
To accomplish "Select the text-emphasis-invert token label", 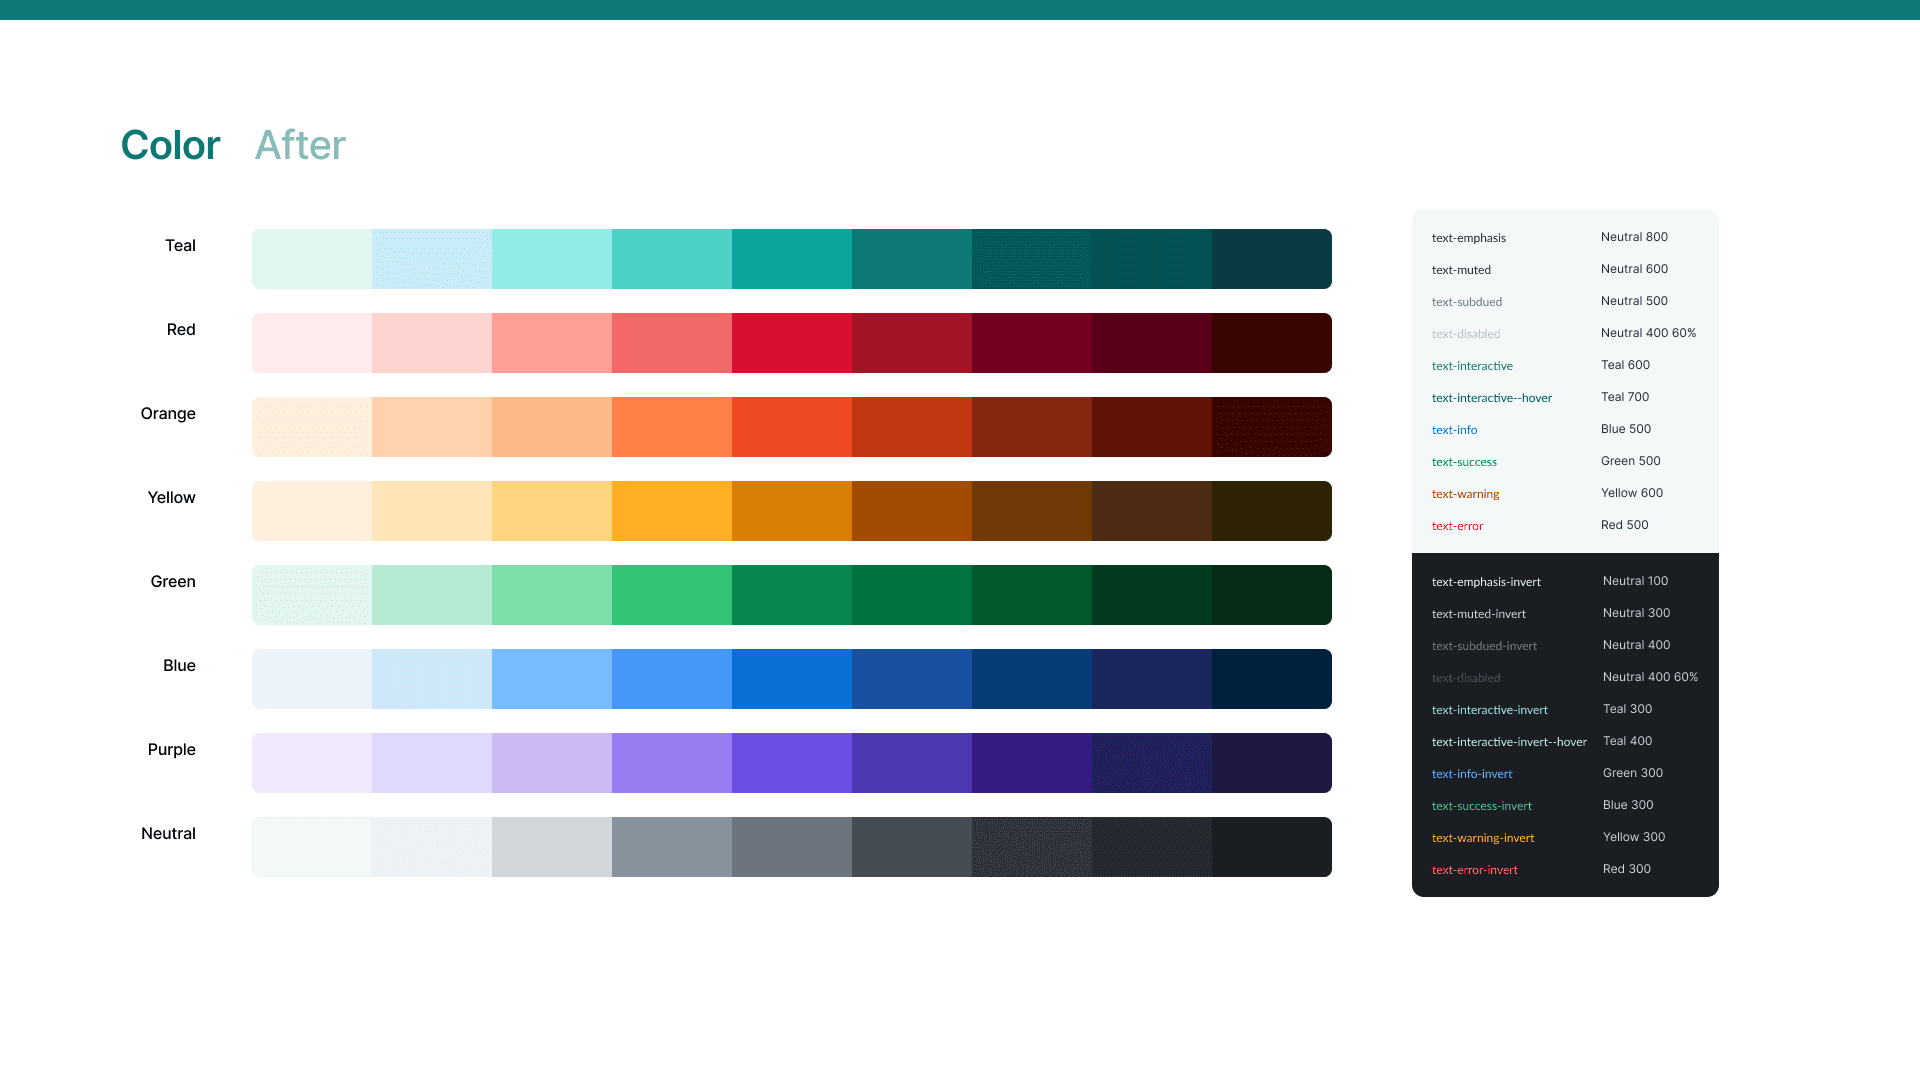I will [x=1486, y=582].
